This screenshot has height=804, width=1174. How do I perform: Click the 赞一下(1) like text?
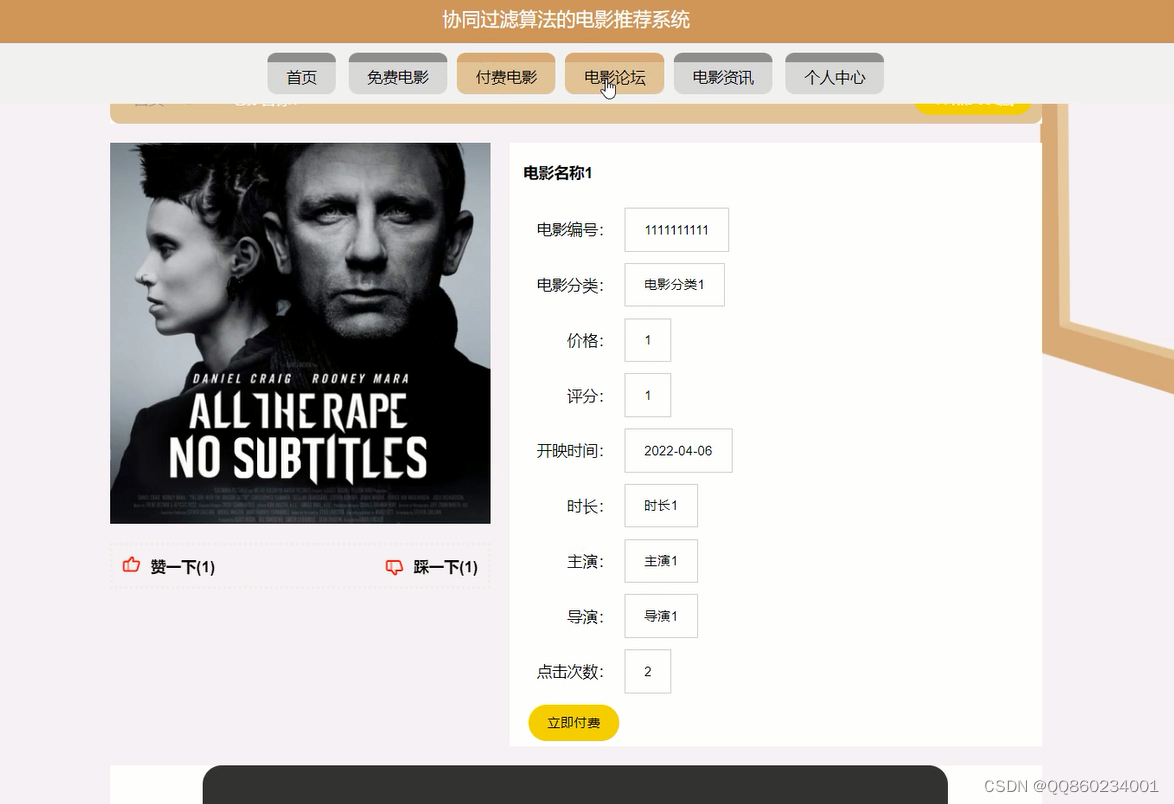tap(183, 567)
